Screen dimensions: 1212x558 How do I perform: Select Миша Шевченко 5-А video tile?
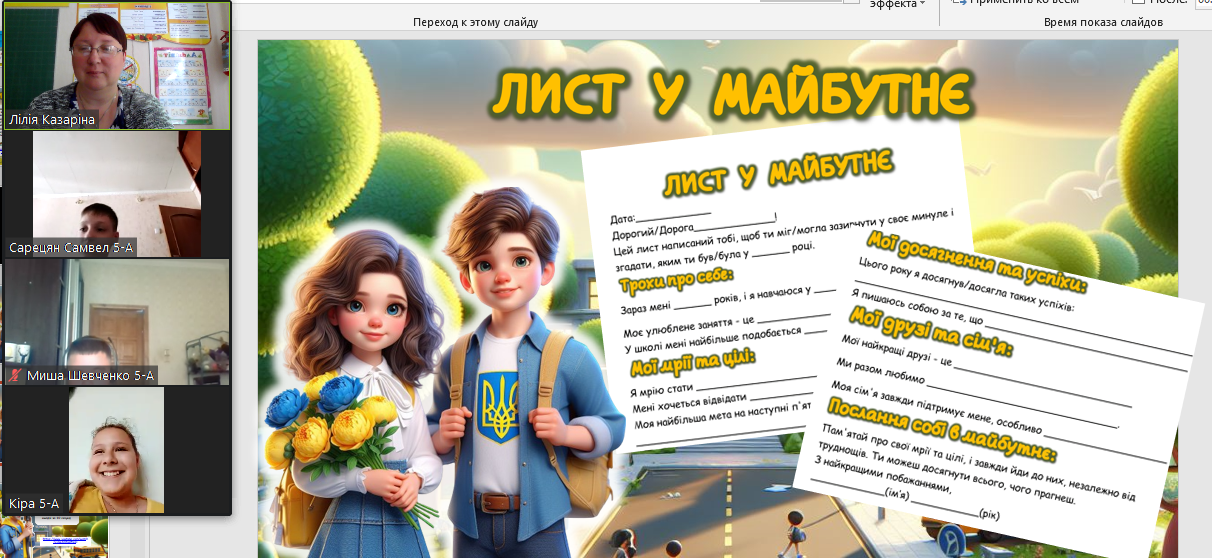click(117, 322)
